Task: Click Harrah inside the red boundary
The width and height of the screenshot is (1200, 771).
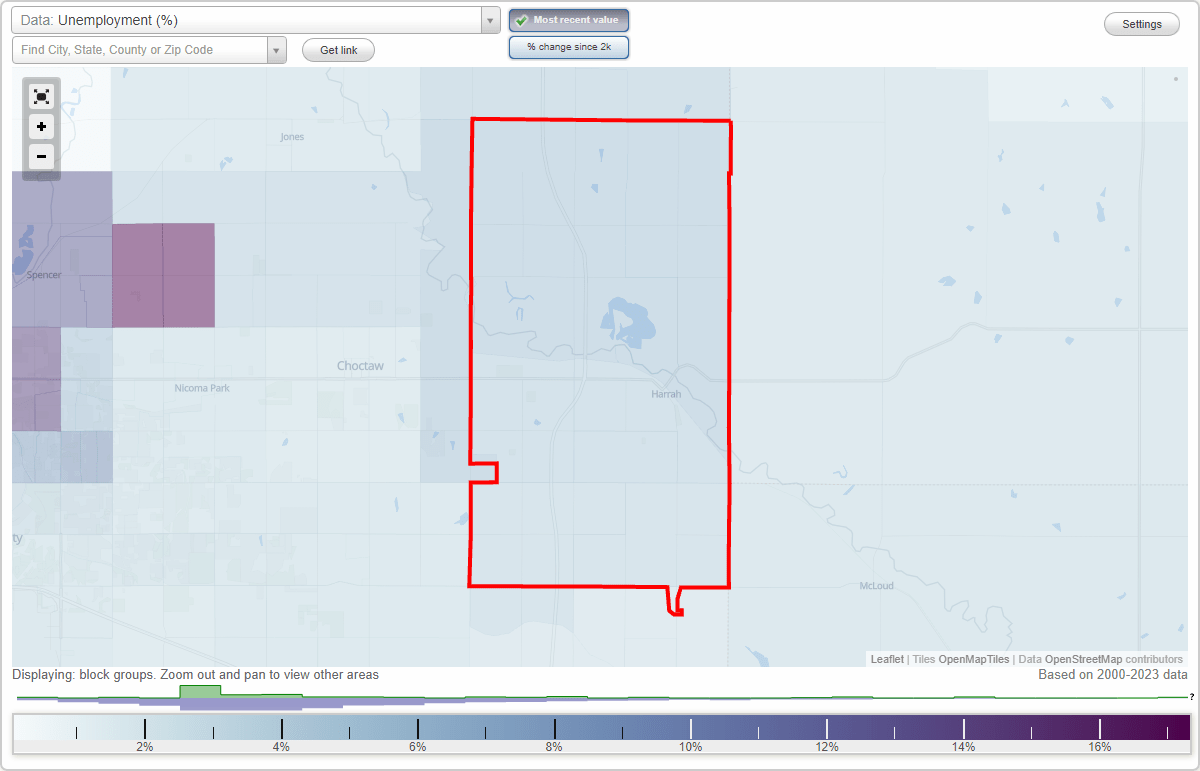Action: click(x=665, y=394)
